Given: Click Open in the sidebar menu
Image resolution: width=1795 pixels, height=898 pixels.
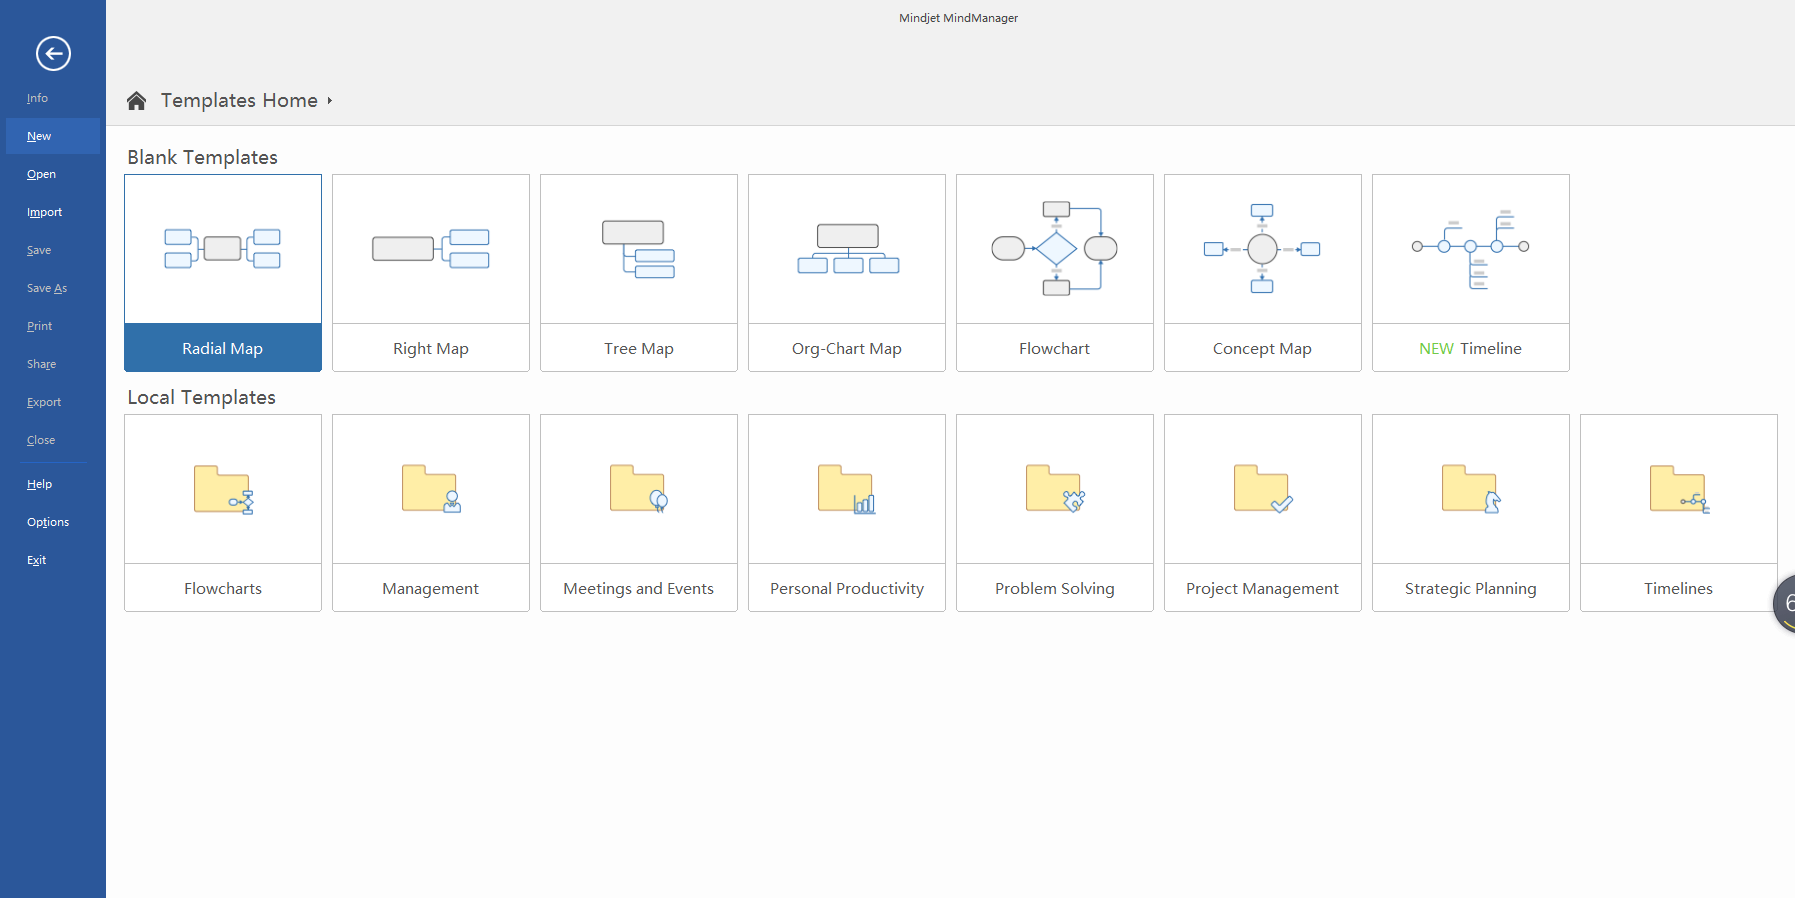Looking at the screenshot, I should click(x=41, y=174).
